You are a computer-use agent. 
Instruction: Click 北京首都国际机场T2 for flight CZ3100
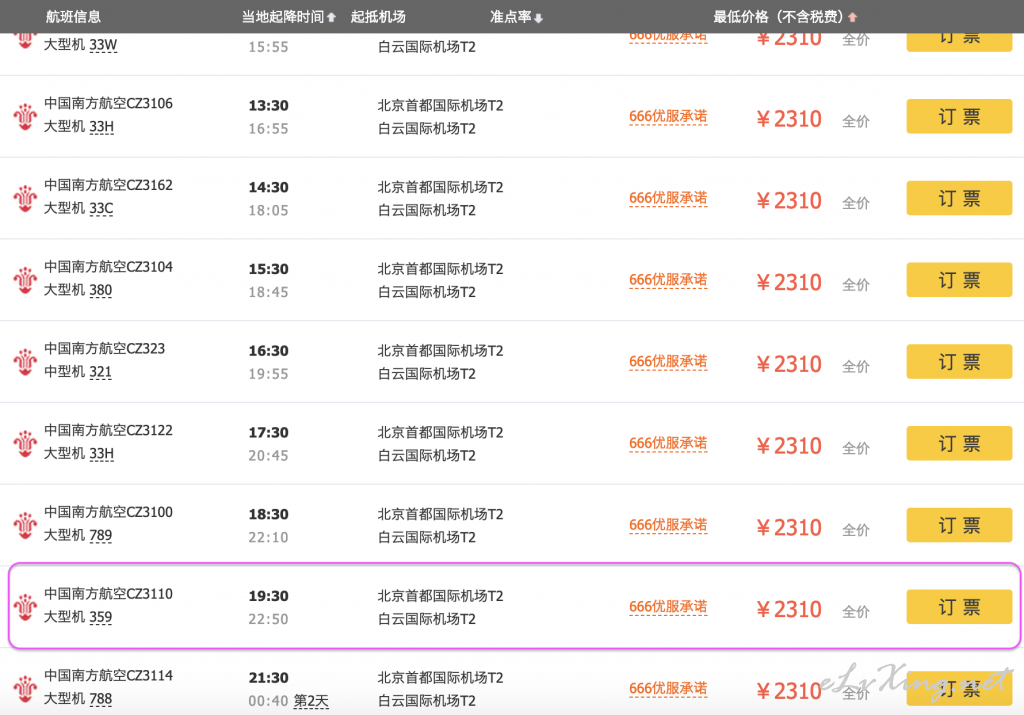coord(441,514)
